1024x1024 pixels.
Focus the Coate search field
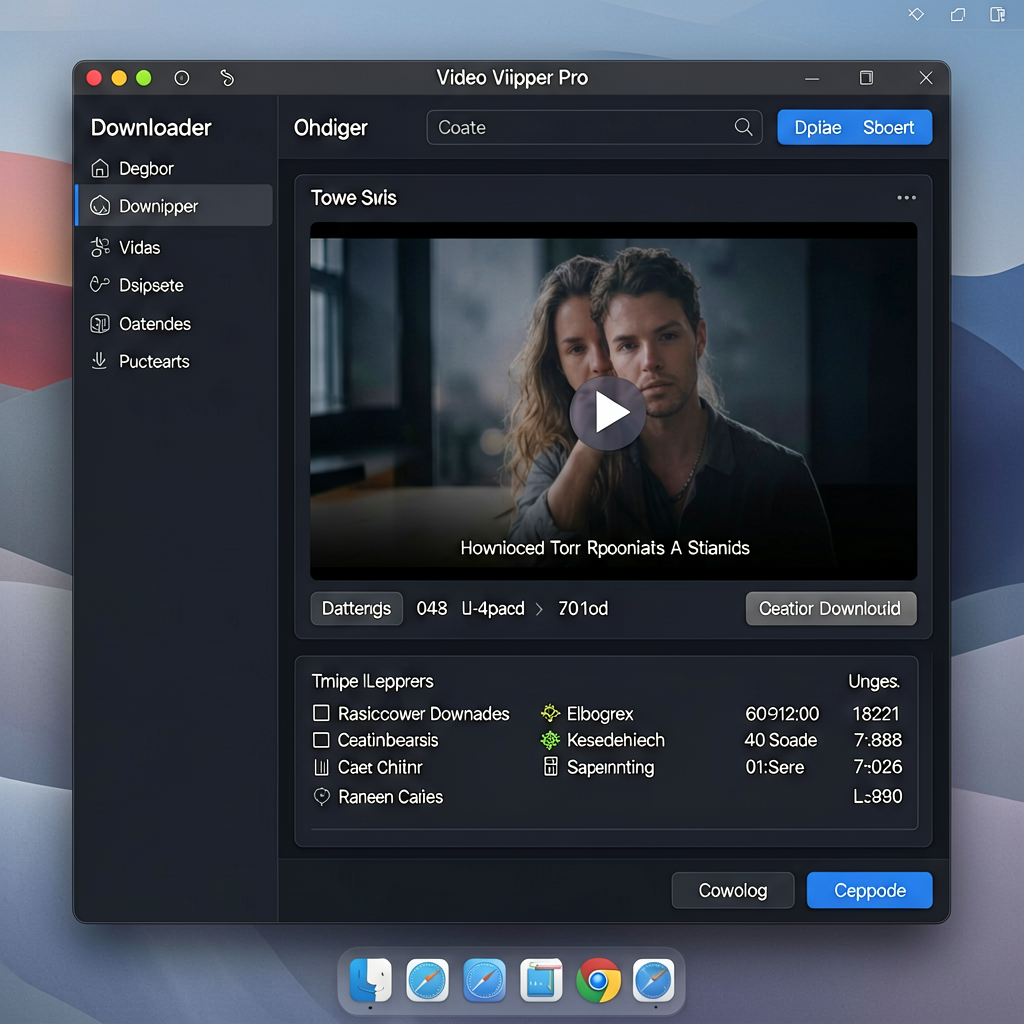pos(594,127)
